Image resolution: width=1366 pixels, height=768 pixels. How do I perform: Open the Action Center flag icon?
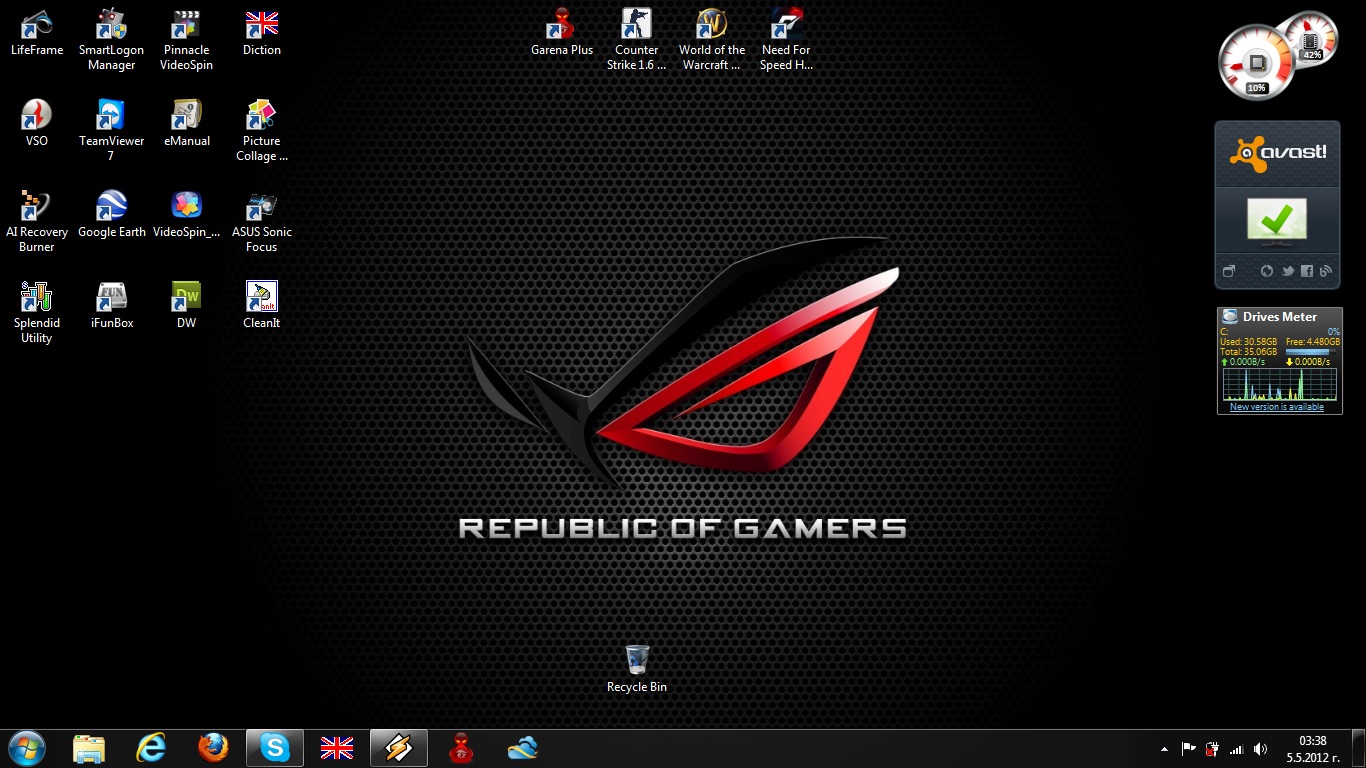point(1189,749)
